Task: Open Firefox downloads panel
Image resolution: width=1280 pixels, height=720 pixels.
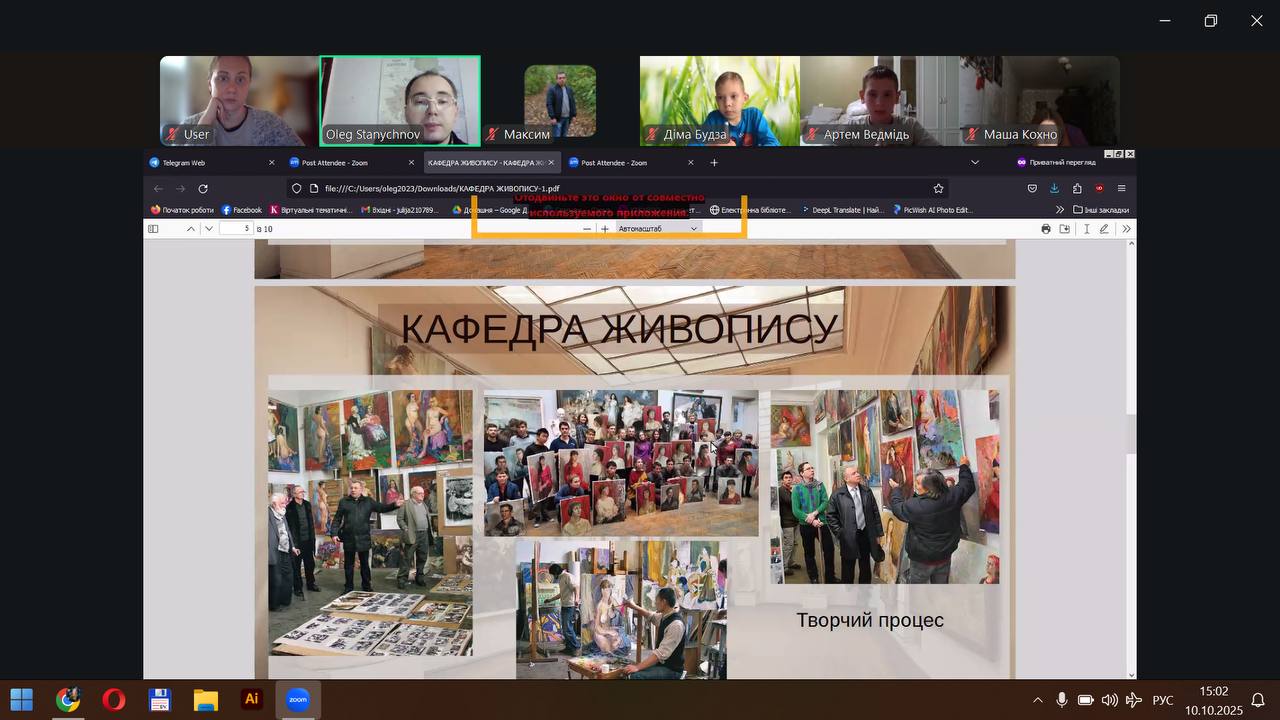Action: click(x=1054, y=188)
